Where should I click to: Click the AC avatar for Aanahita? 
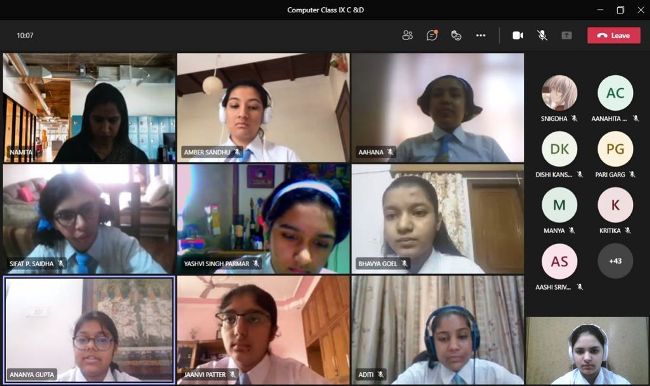[x=615, y=93]
